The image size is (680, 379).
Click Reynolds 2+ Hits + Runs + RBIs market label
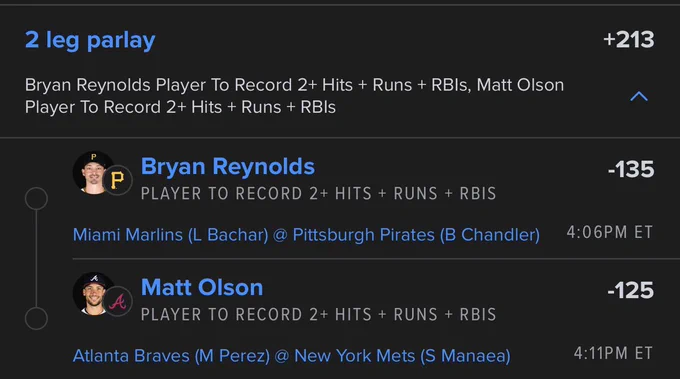point(318,193)
